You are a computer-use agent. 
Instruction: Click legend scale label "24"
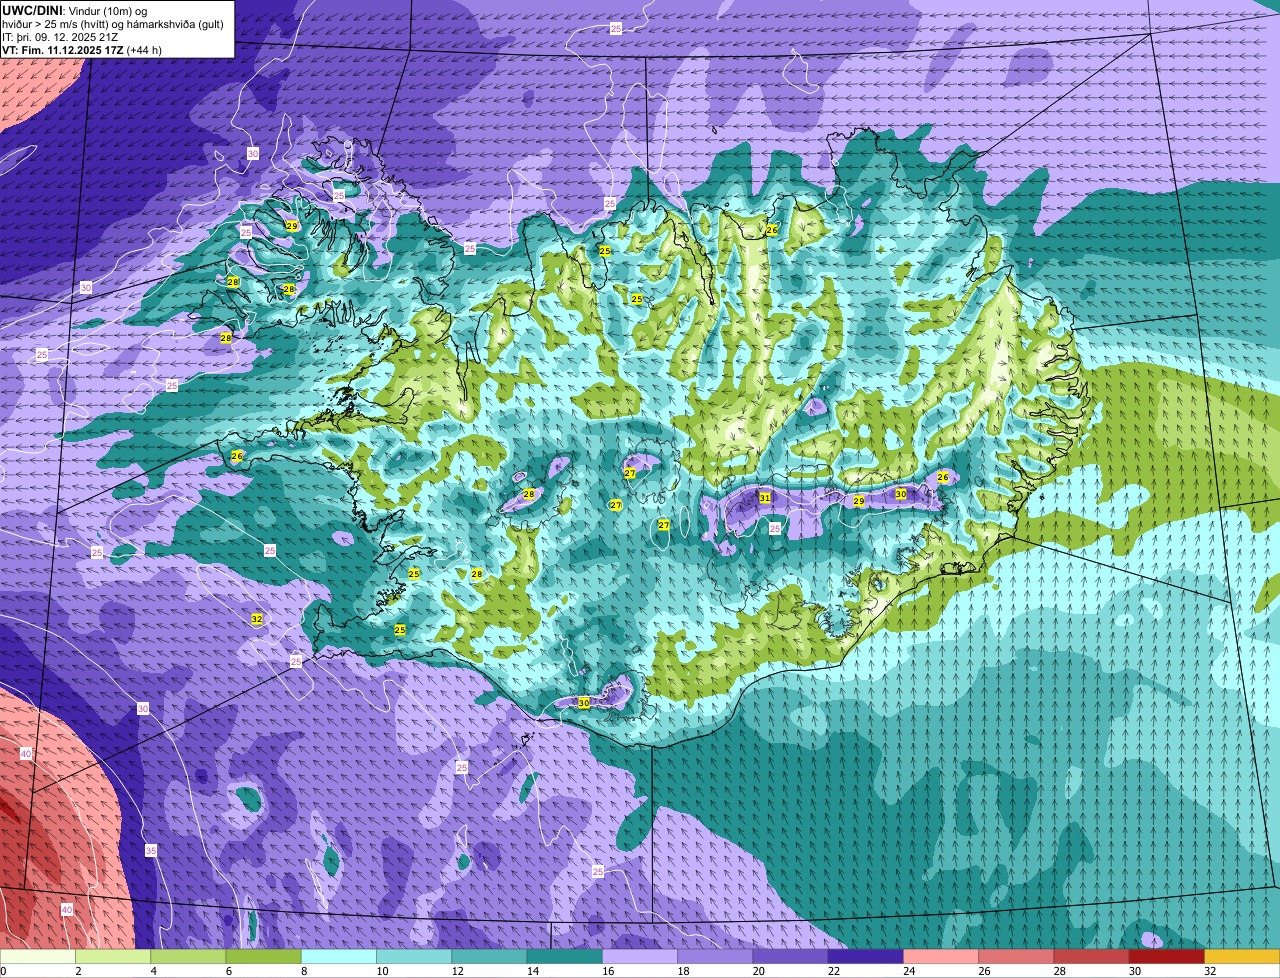pos(910,971)
